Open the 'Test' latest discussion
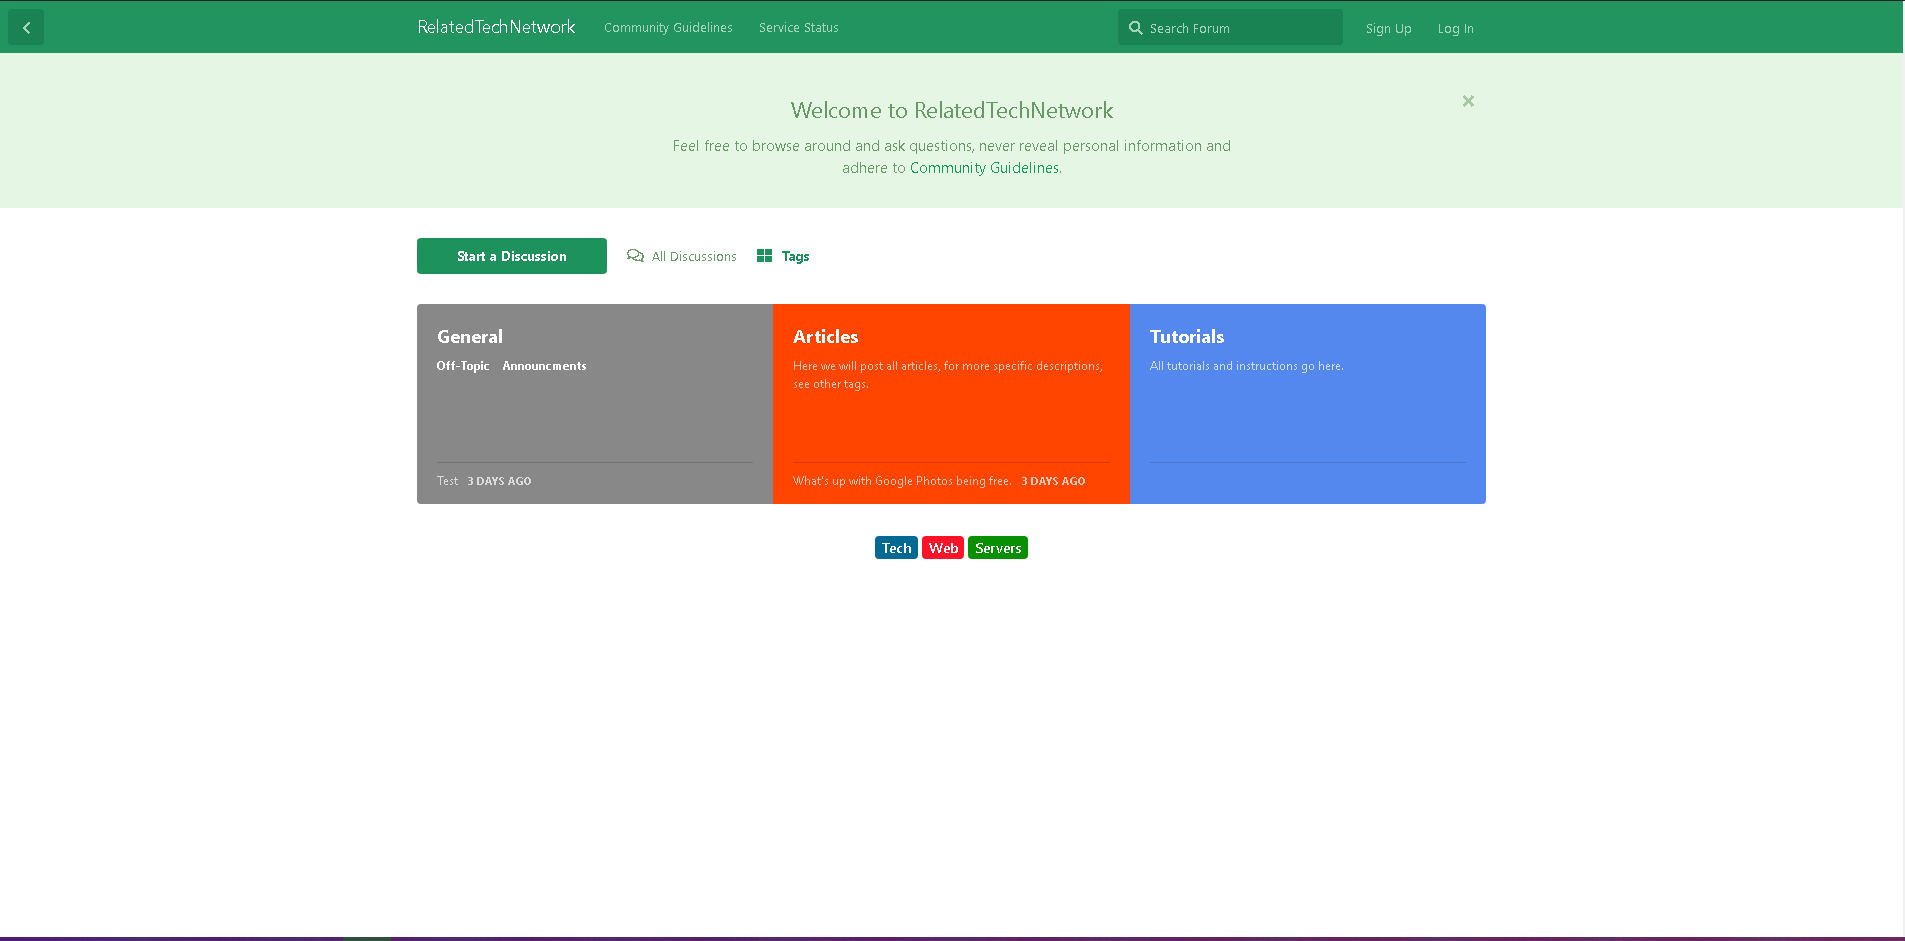The width and height of the screenshot is (1905, 941). pyautogui.click(x=447, y=481)
